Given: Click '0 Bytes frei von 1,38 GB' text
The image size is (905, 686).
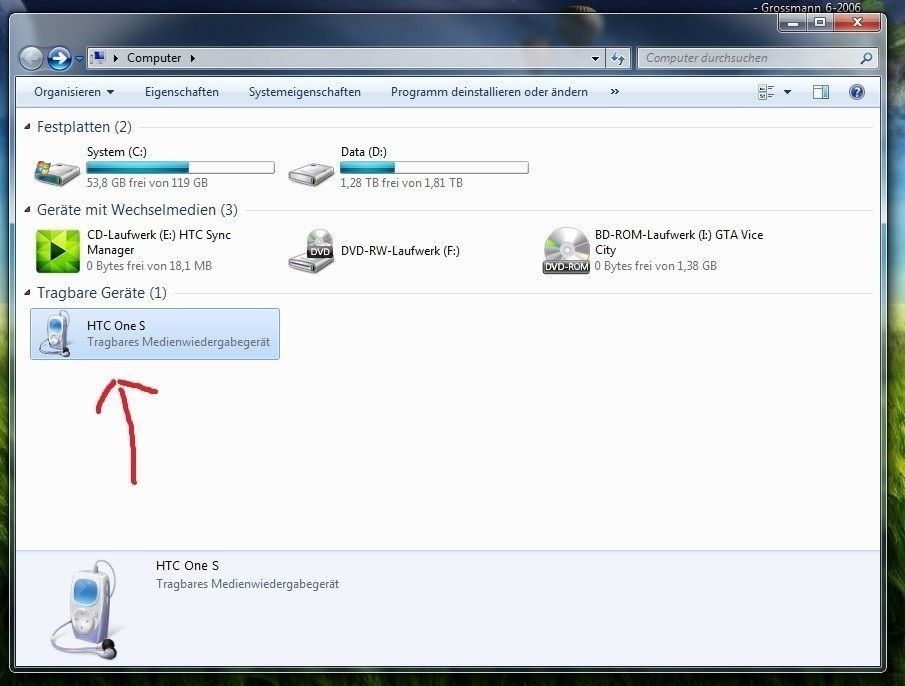Looking at the screenshot, I should point(656,266).
